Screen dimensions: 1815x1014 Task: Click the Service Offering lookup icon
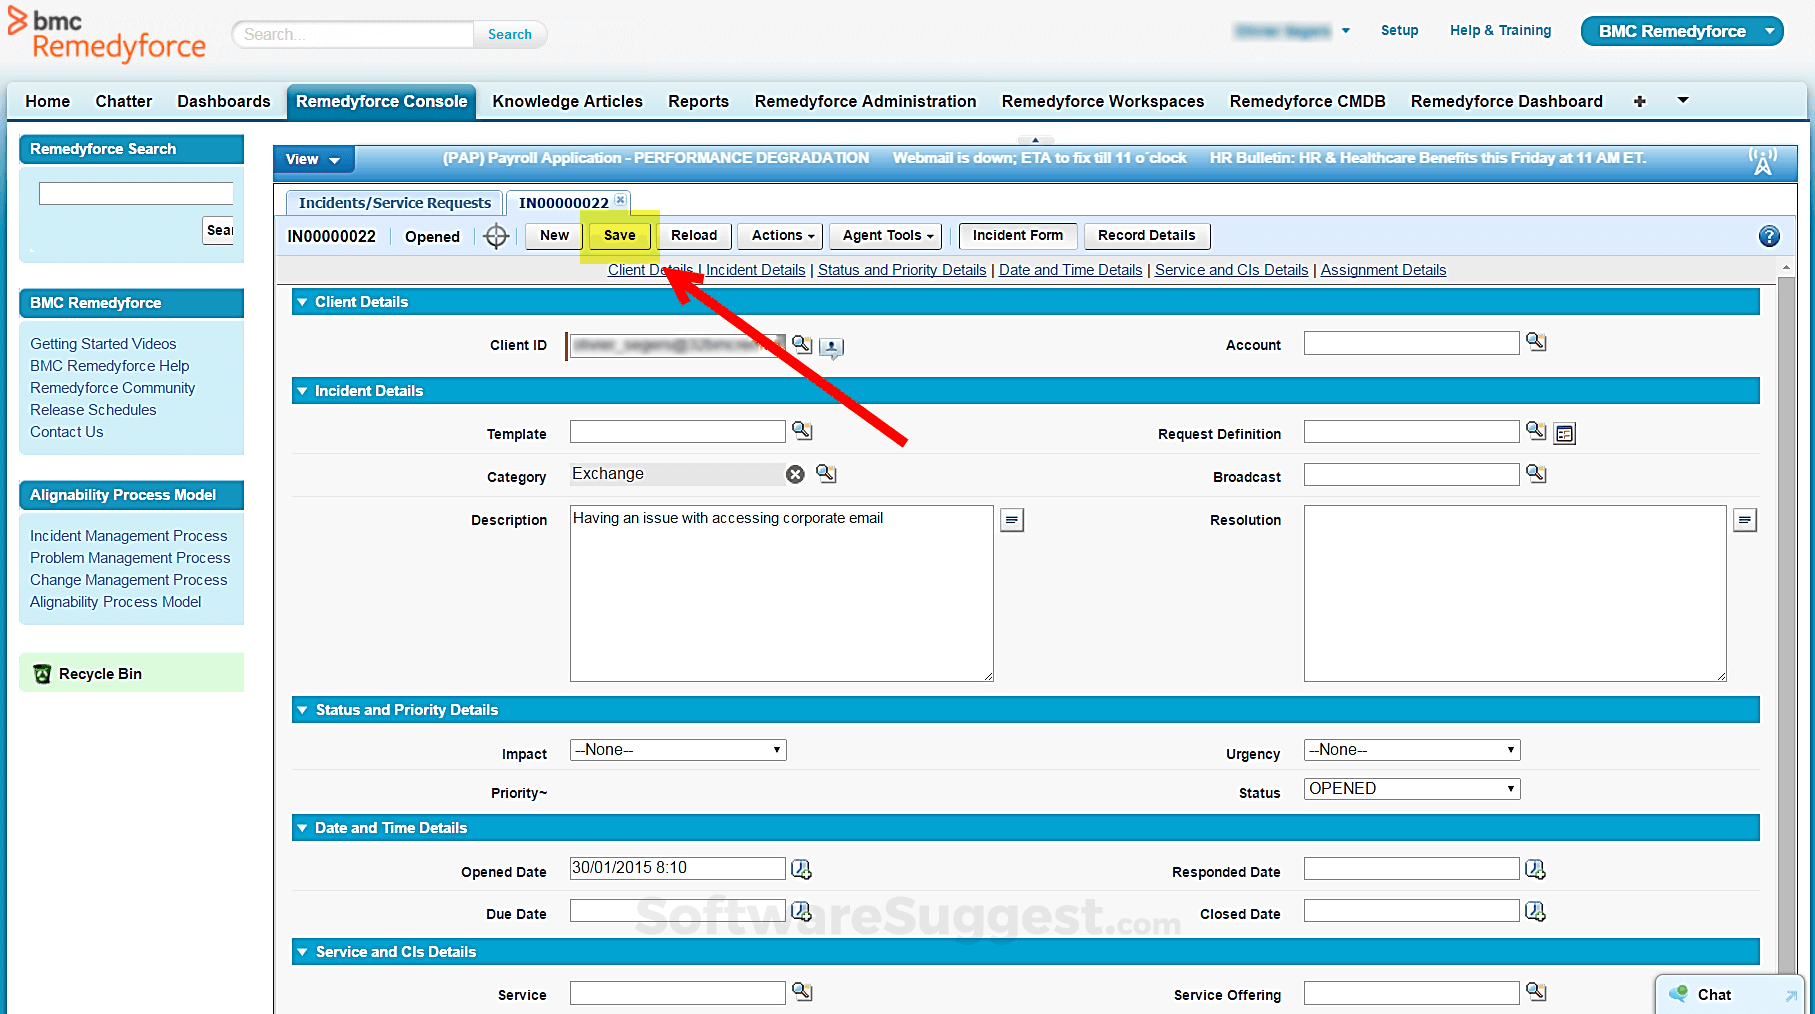1536,991
